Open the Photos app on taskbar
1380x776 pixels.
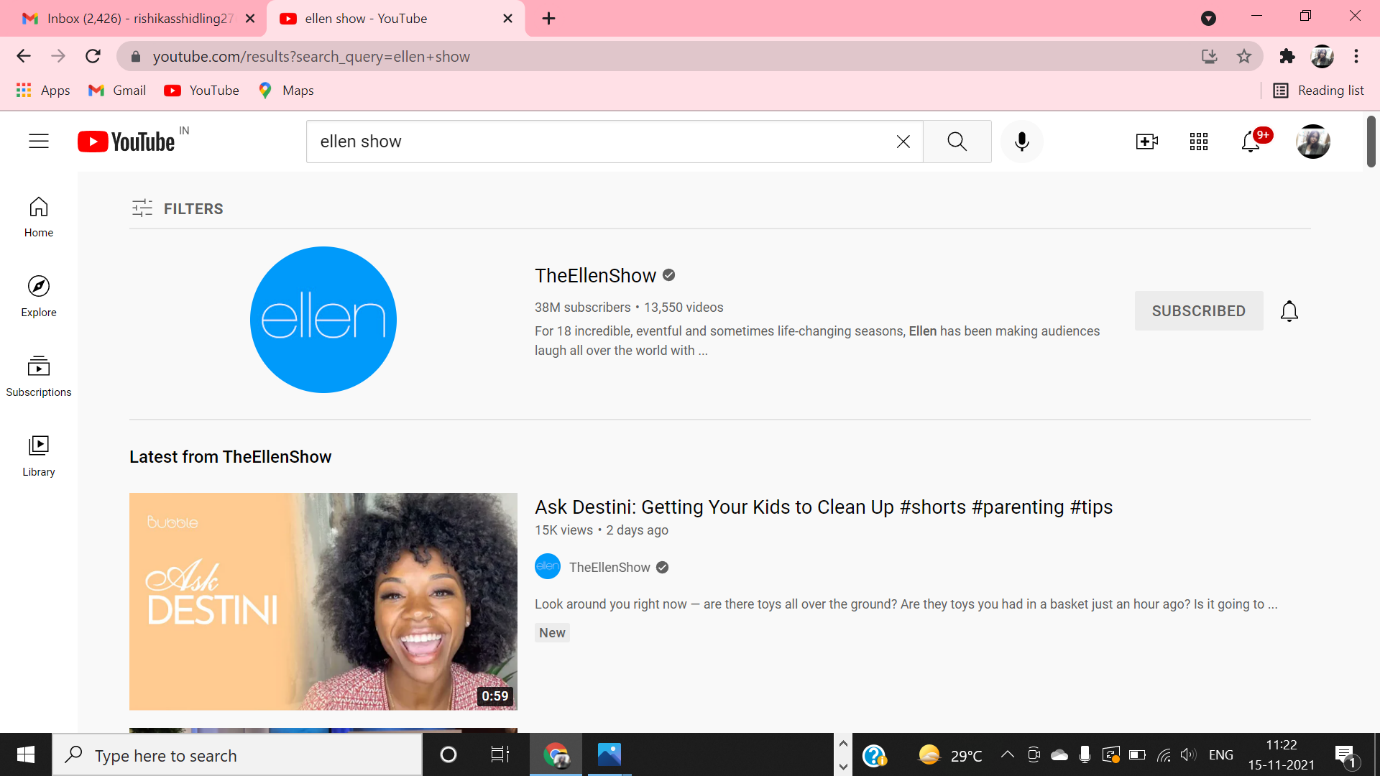click(609, 755)
